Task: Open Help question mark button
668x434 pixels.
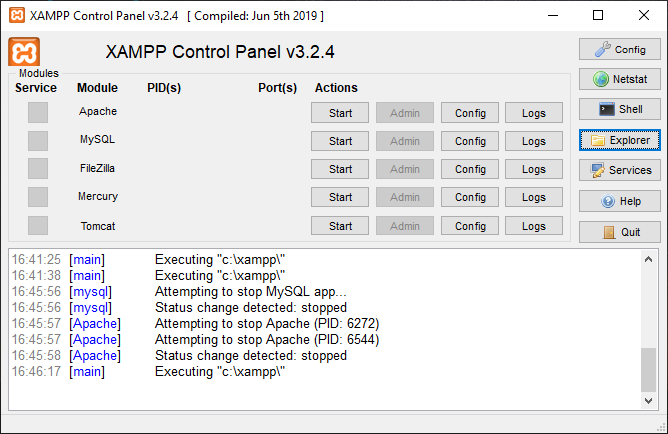Action: (619, 201)
